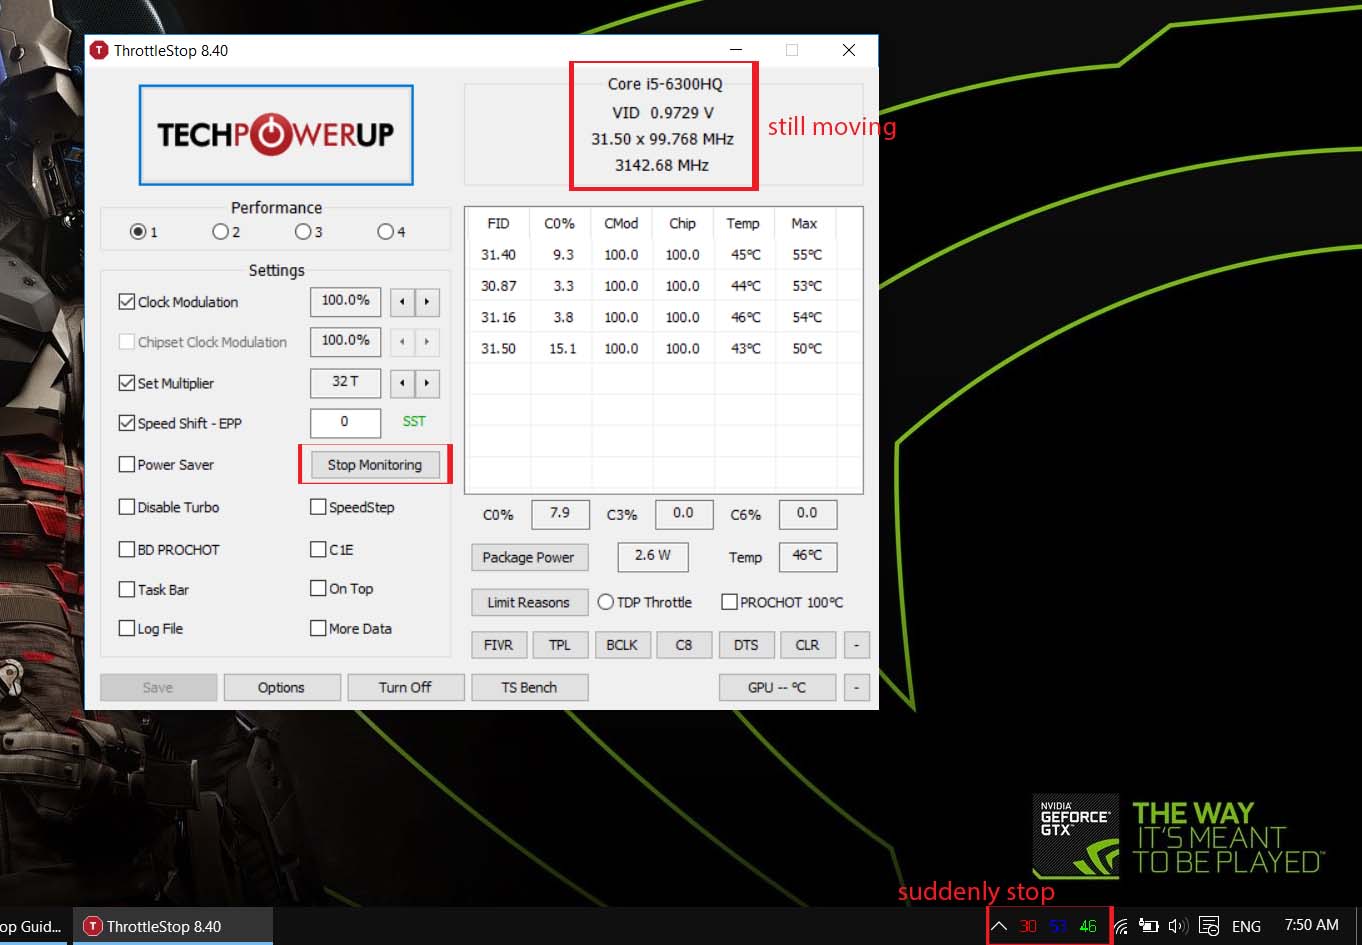Open the FIVR window
Image resolution: width=1362 pixels, height=945 pixels.
498,645
